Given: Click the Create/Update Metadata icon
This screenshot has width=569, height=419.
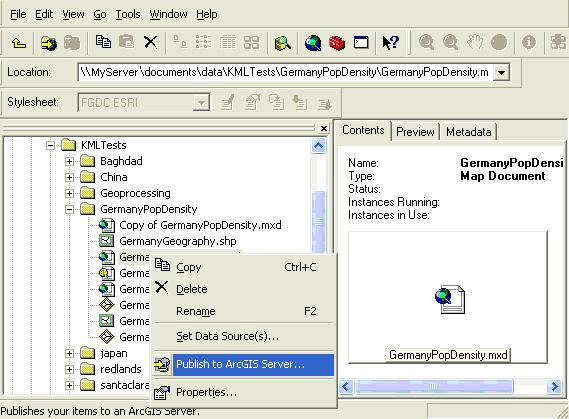Looking at the screenshot, I should 277,102.
